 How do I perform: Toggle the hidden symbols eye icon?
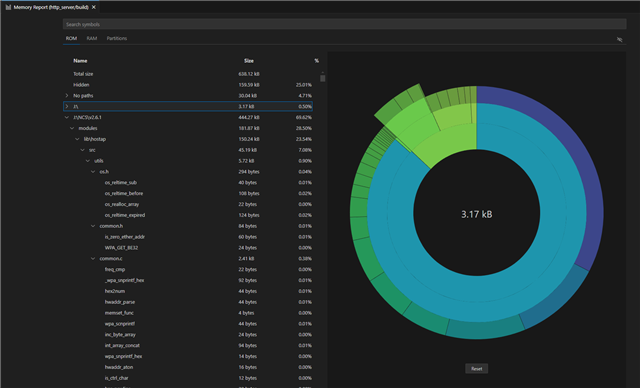[620, 40]
